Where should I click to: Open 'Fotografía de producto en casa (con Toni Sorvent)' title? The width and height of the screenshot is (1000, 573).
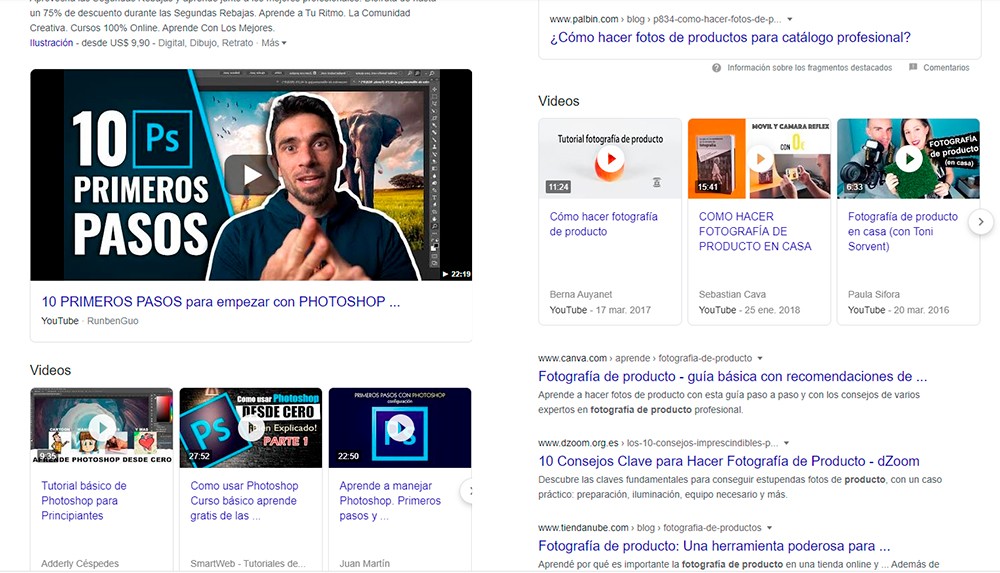coord(903,231)
